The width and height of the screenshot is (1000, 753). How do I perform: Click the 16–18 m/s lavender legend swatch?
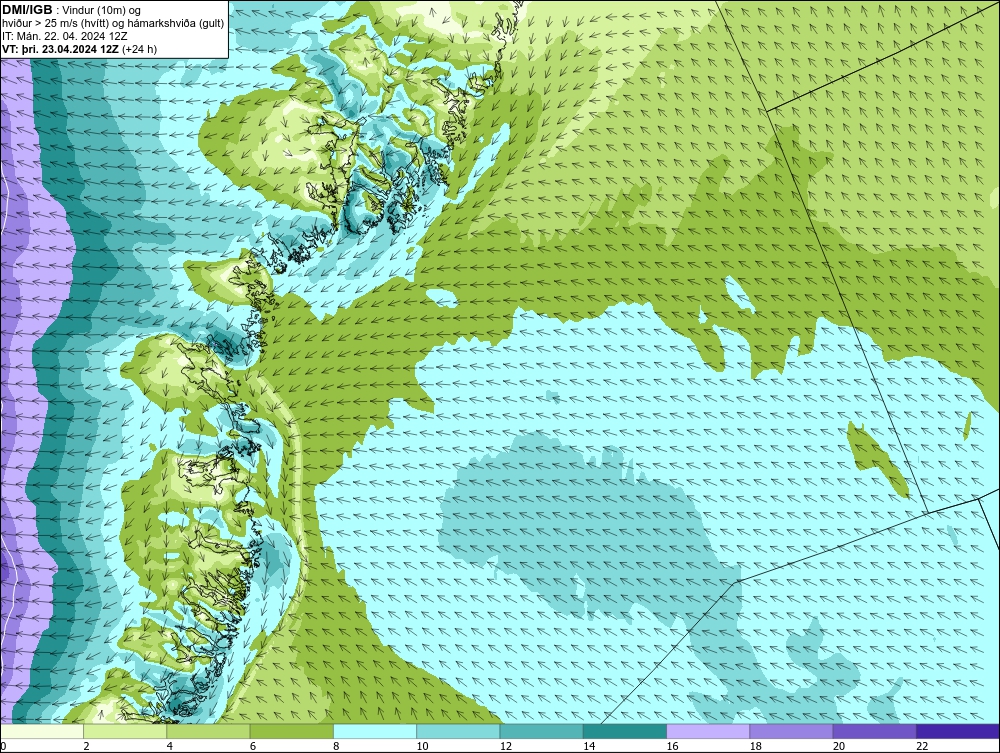pyautogui.click(x=708, y=731)
